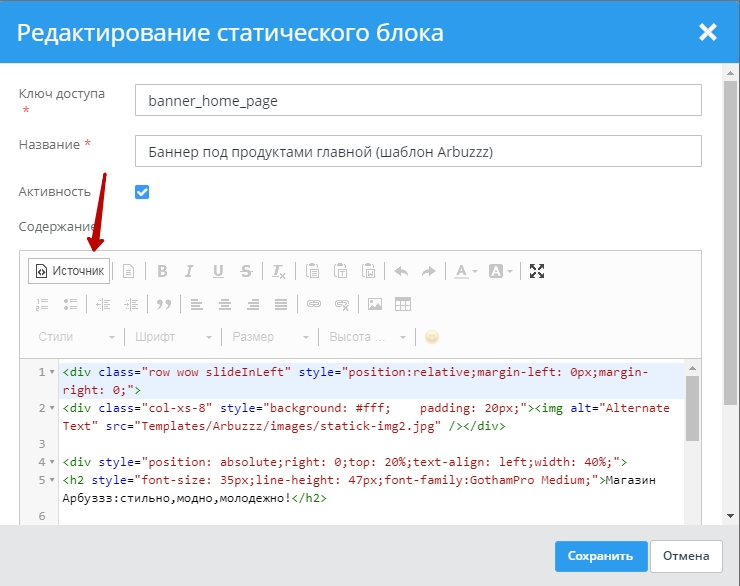Uncheck the Активность checkbox
The height and width of the screenshot is (586, 740).
[142, 191]
